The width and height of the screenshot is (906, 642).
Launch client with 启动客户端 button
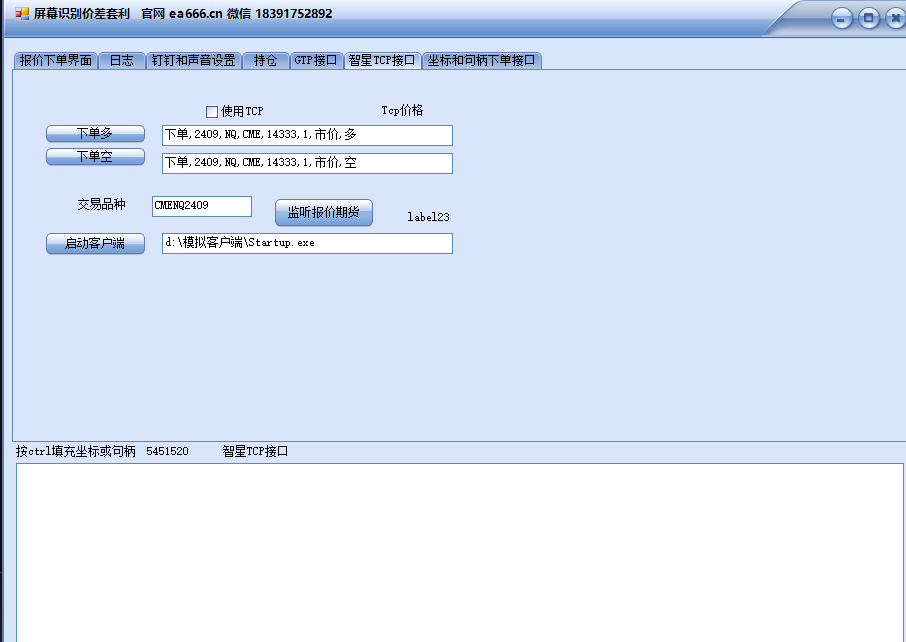95,244
